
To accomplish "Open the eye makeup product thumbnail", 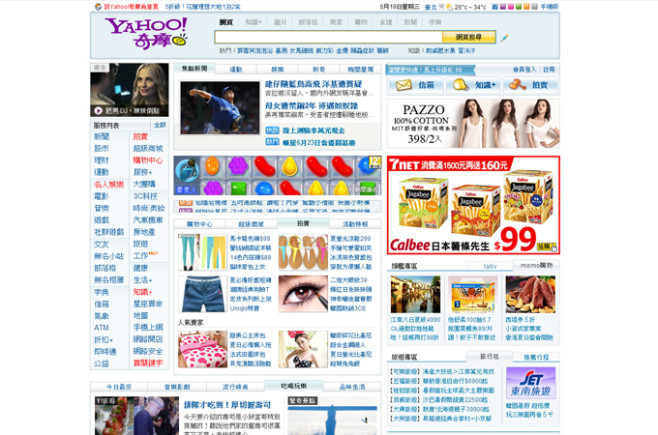I will (x=303, y=294).
